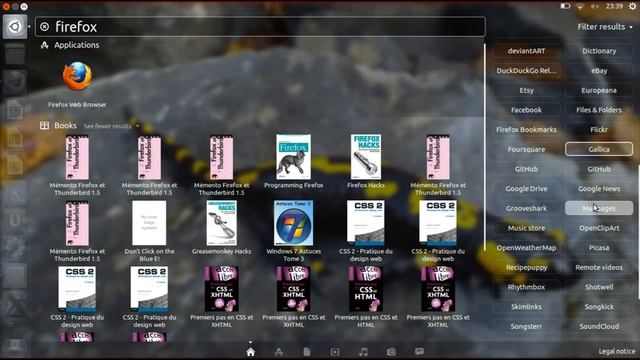Screen dimensions: 640x360
Task: Toggle the Etsy filter
Action: 526,90
